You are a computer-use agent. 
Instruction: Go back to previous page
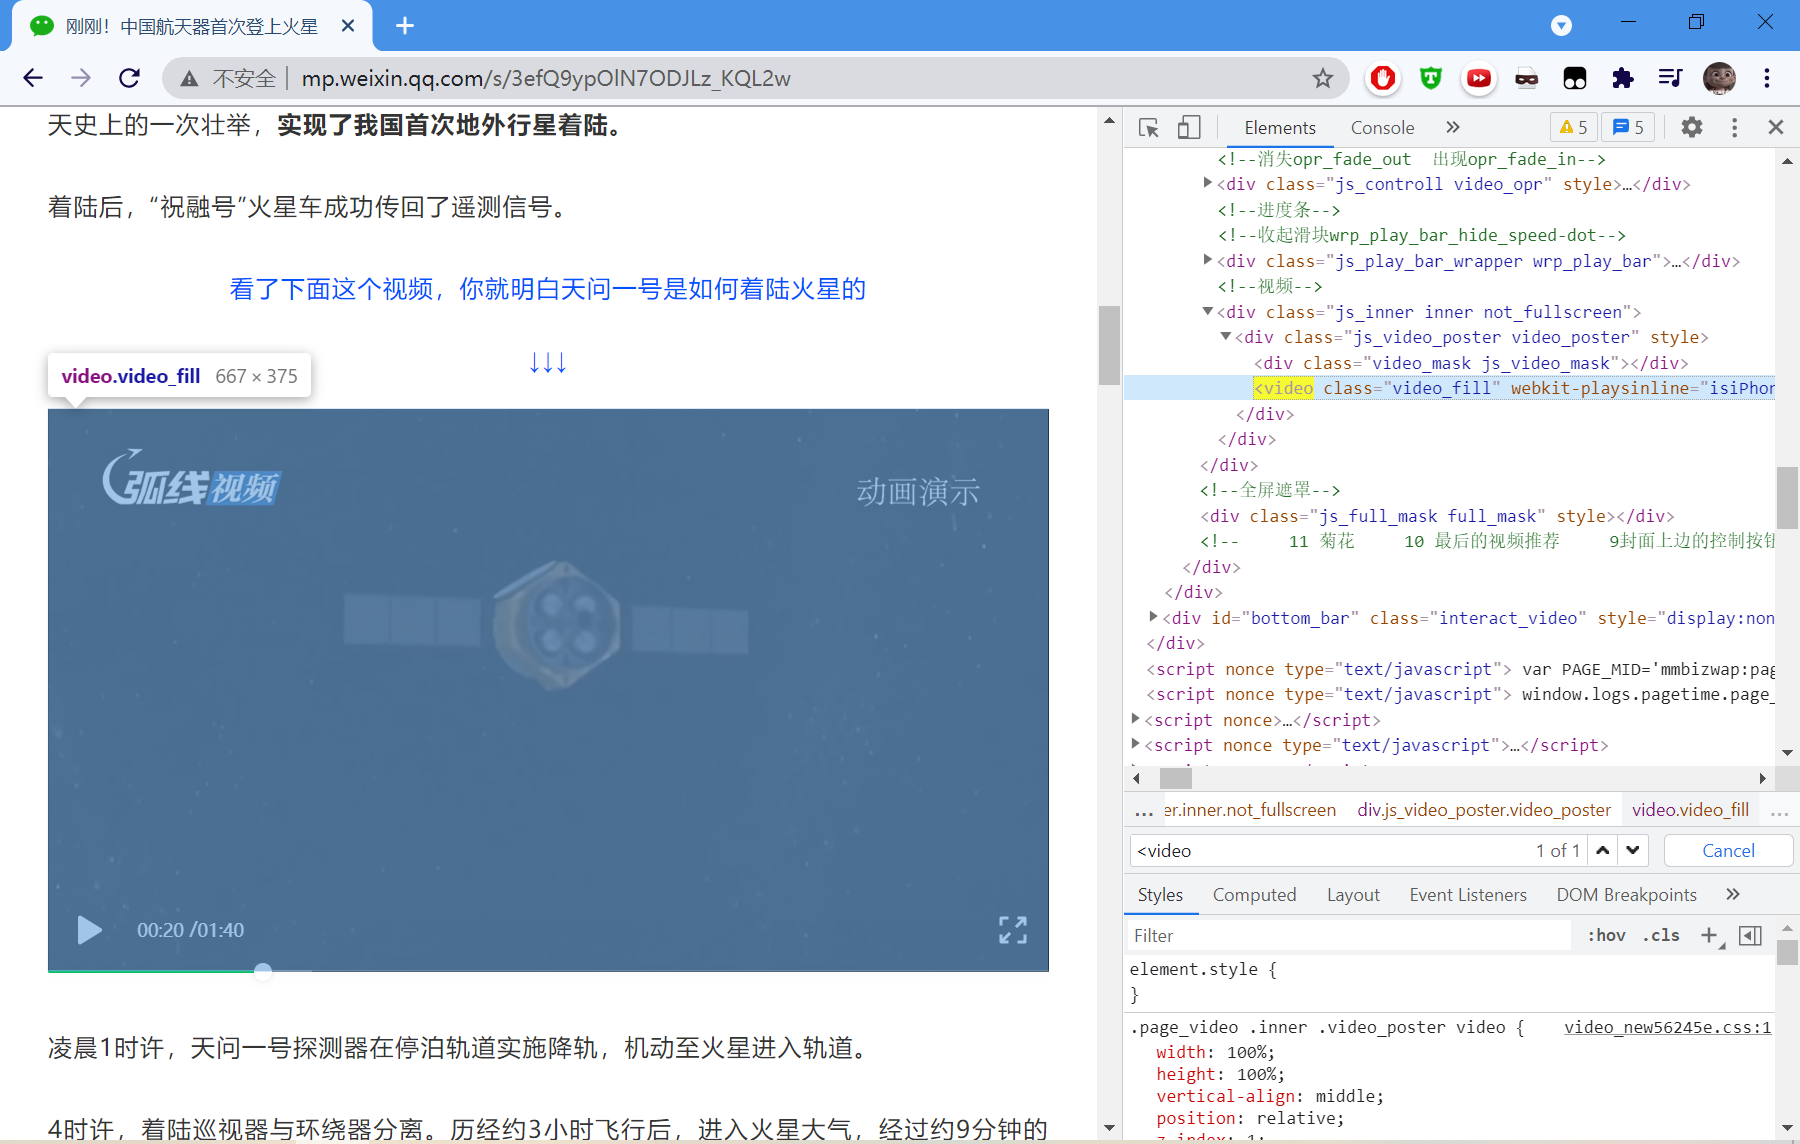pos(33,78)
